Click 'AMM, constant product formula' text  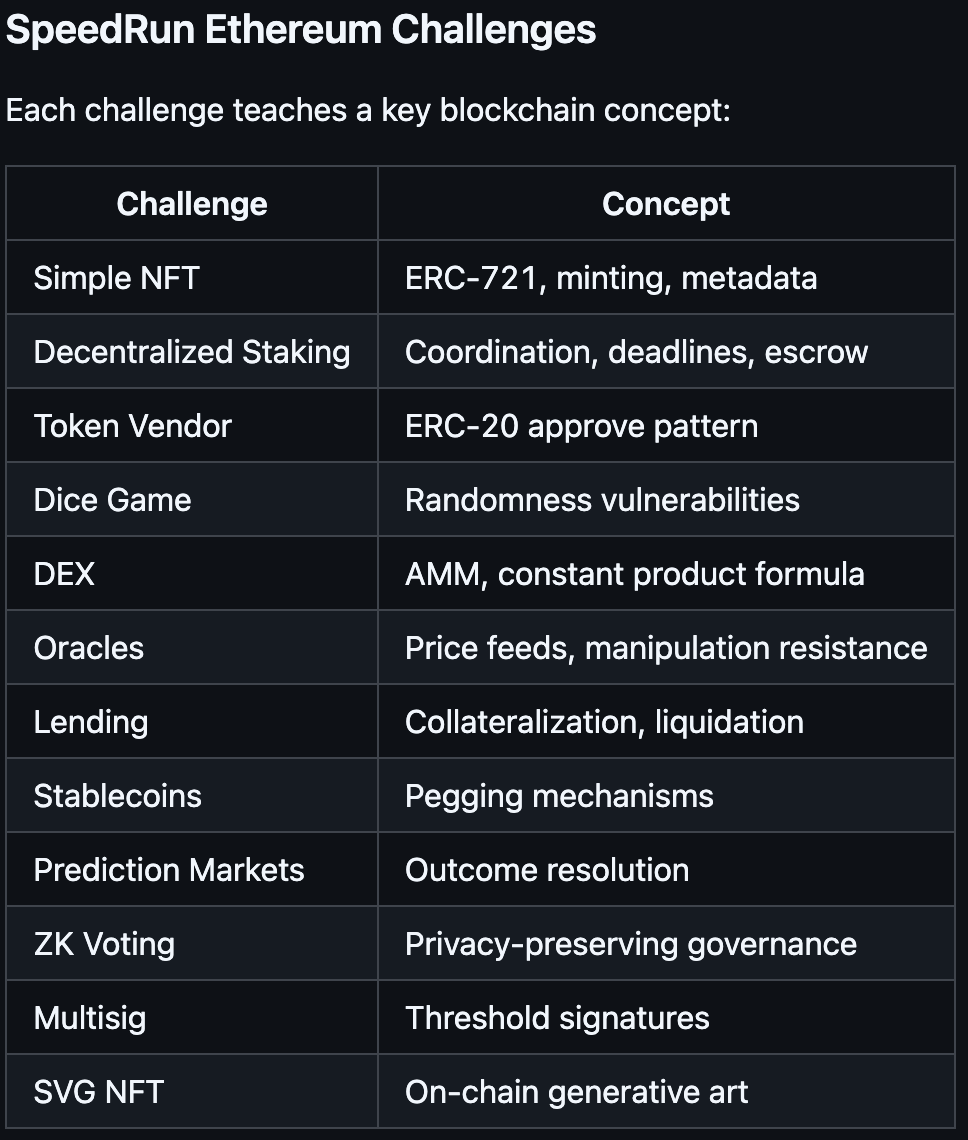635,574
